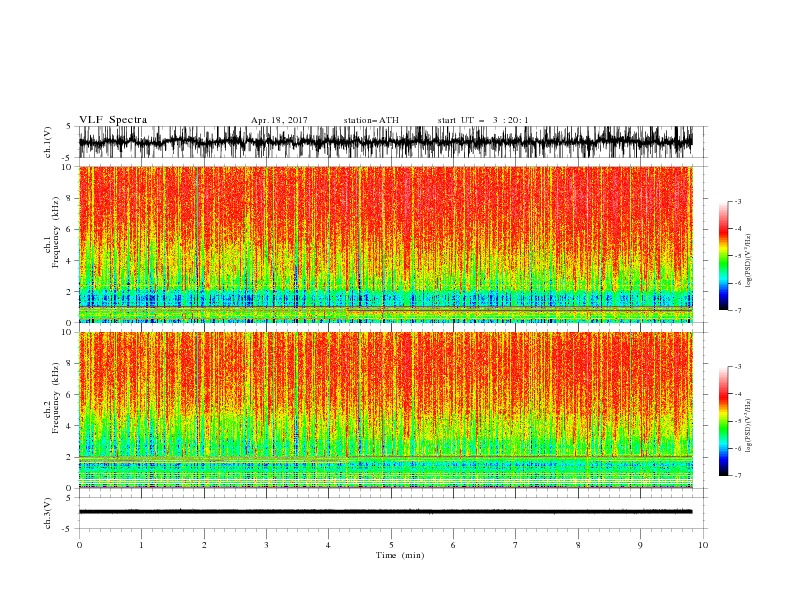Click the time axis tick label '10'
792x612 pixels.
pyautogui.click(x=703, y=545)
